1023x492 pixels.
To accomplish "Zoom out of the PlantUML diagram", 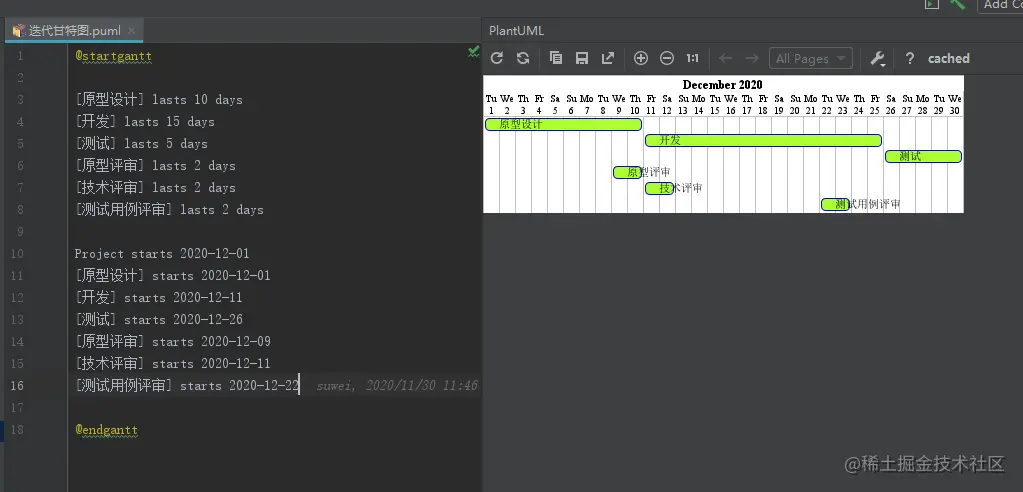I will (667, 58).
